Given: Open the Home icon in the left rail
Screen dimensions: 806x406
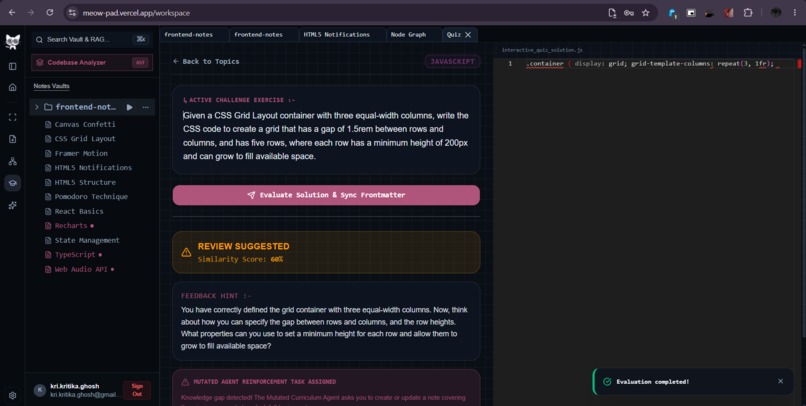Looking at the screenshot, I should pyautogui.click(x=13, y=87).
